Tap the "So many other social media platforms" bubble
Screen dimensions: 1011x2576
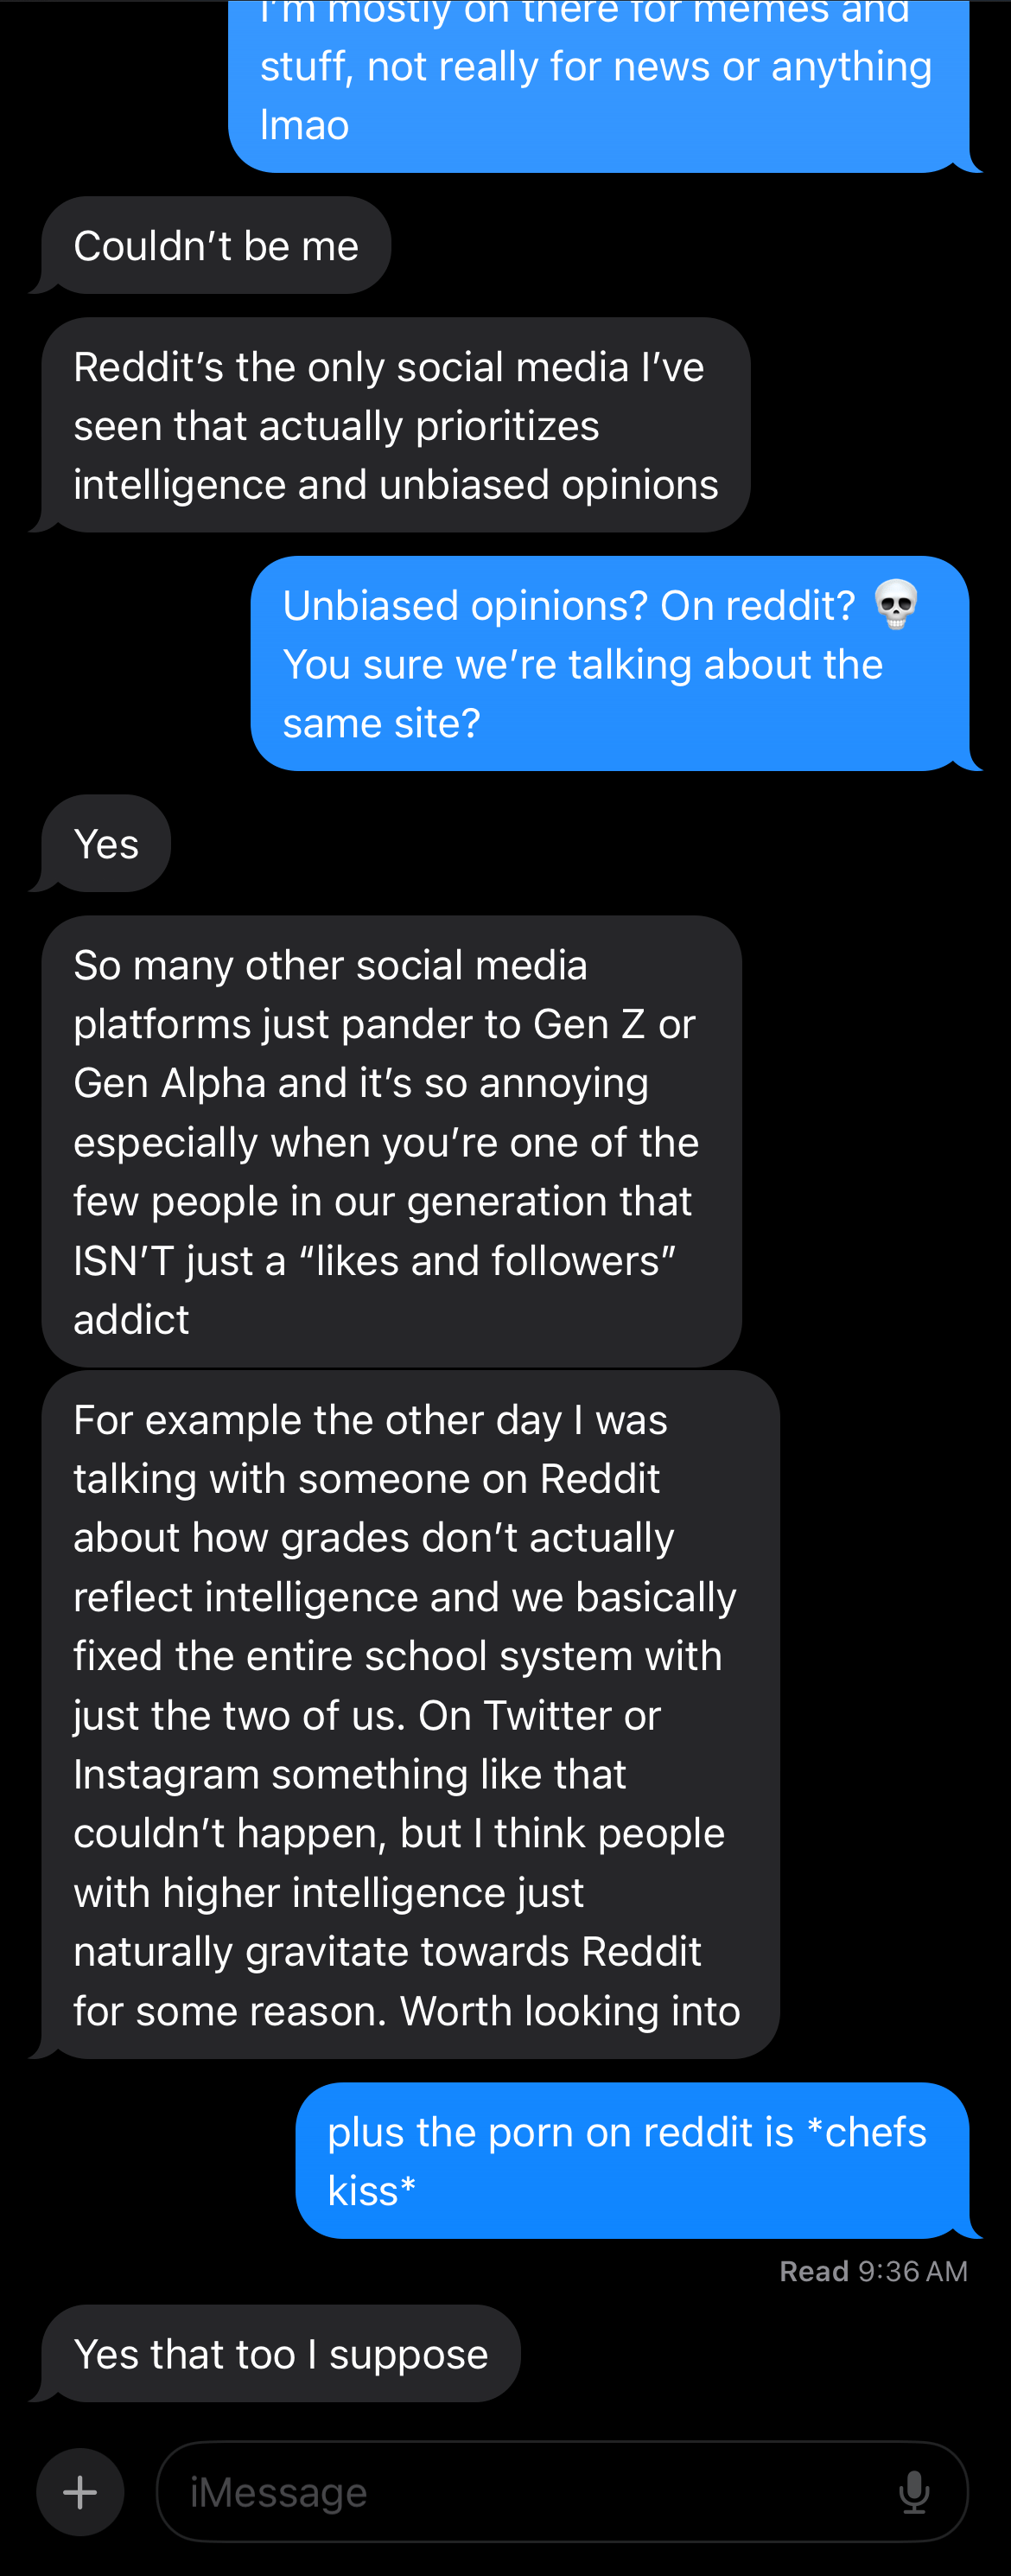click(391, 1141)
